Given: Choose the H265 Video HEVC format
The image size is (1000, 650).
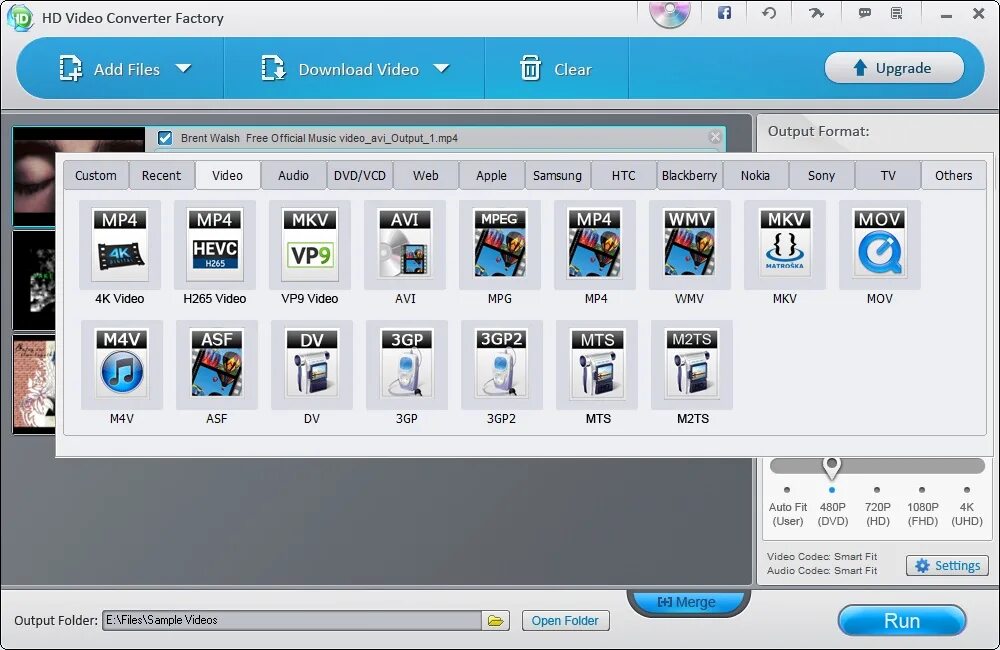Looking at the screenshot, I should point(215,245).
